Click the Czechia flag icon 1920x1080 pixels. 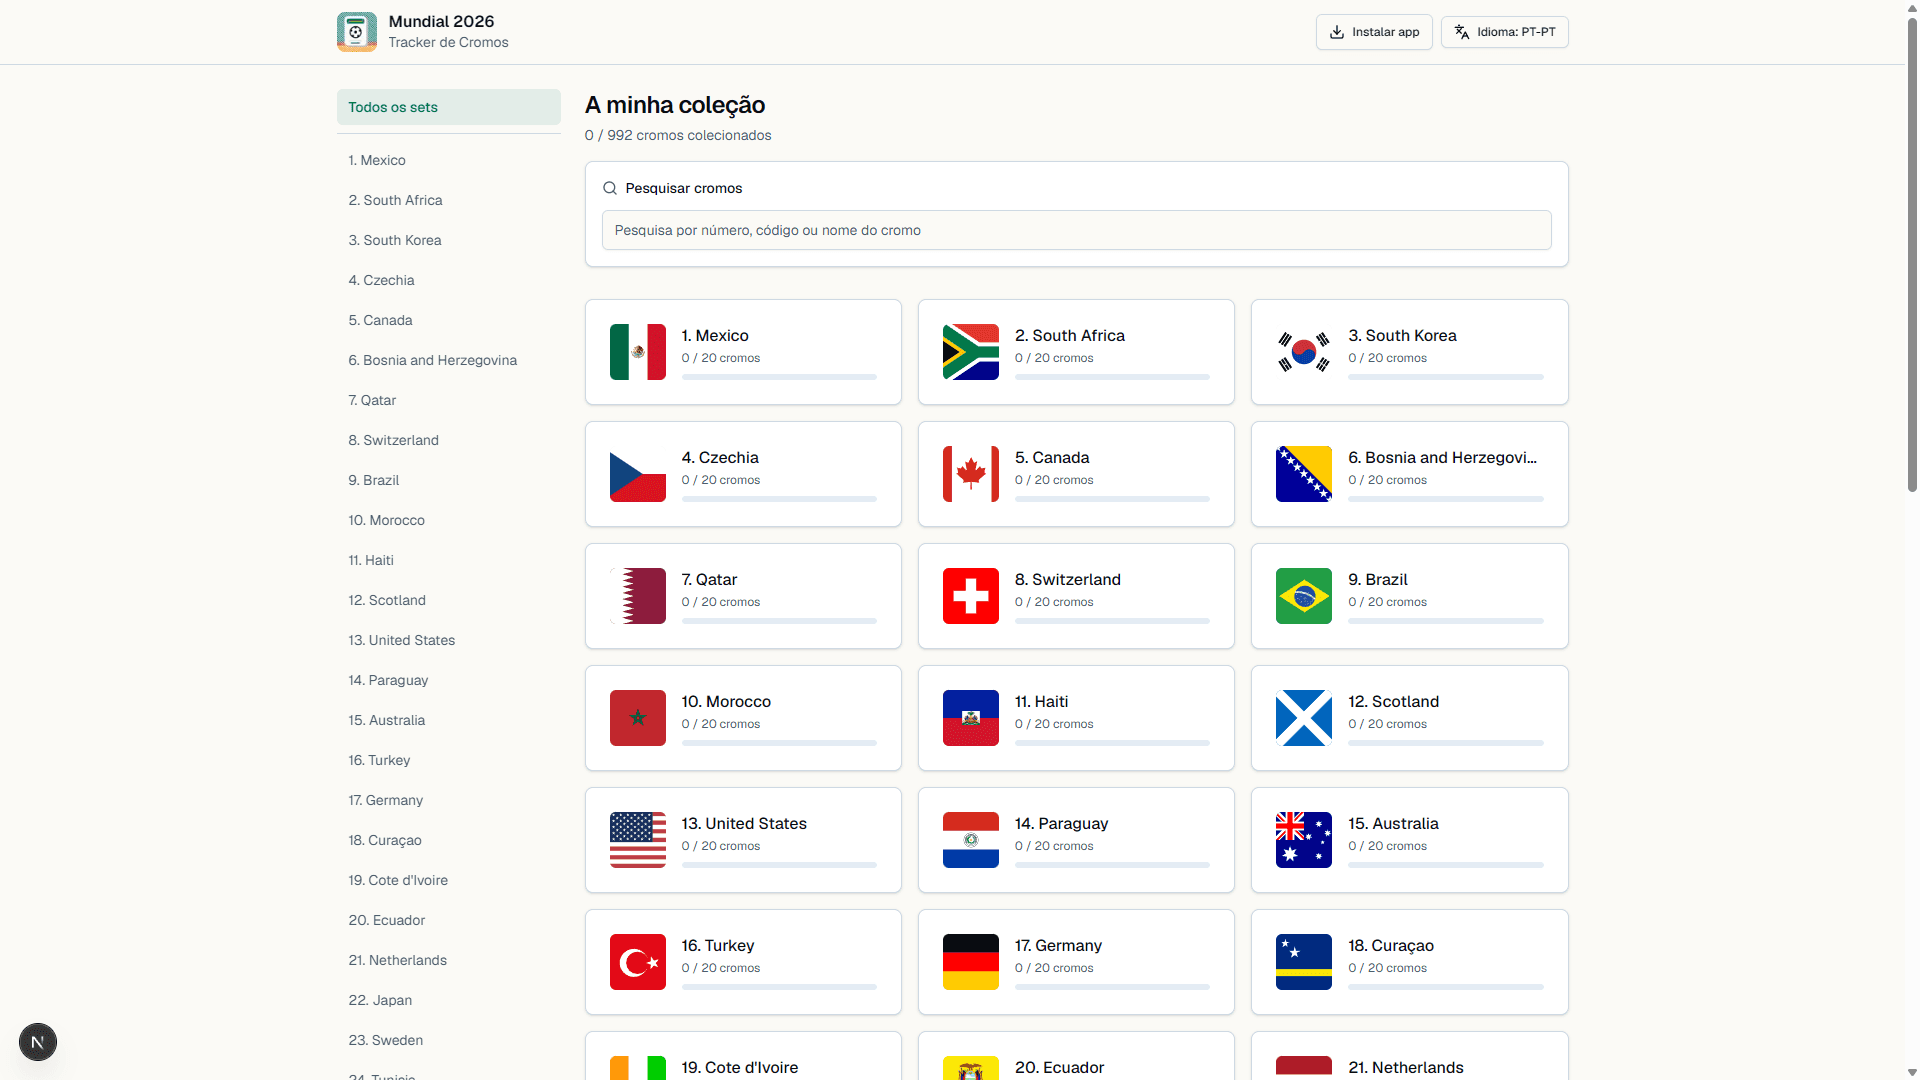click(x=638, y=474)
